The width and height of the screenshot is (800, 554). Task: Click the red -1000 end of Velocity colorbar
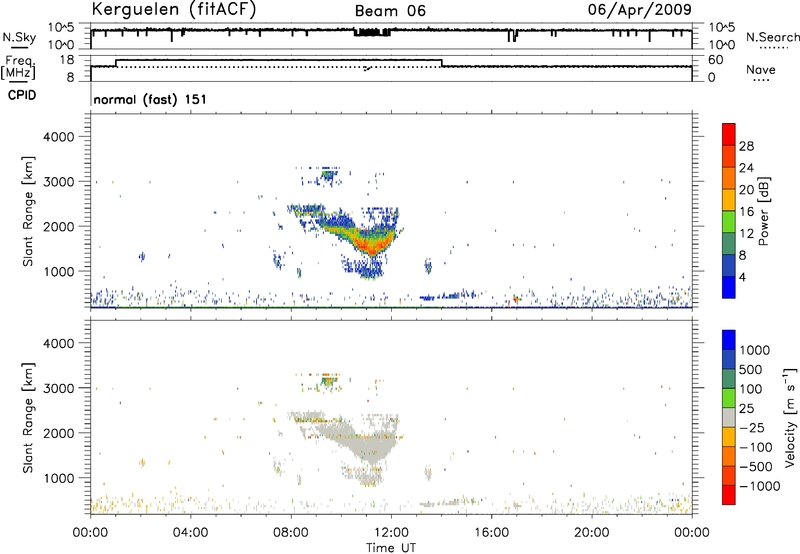click(x=729, y=495)
